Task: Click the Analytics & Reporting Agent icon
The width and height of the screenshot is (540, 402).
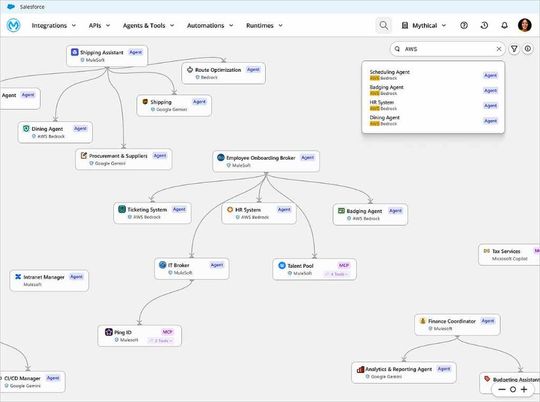Action: click(360, 369)
